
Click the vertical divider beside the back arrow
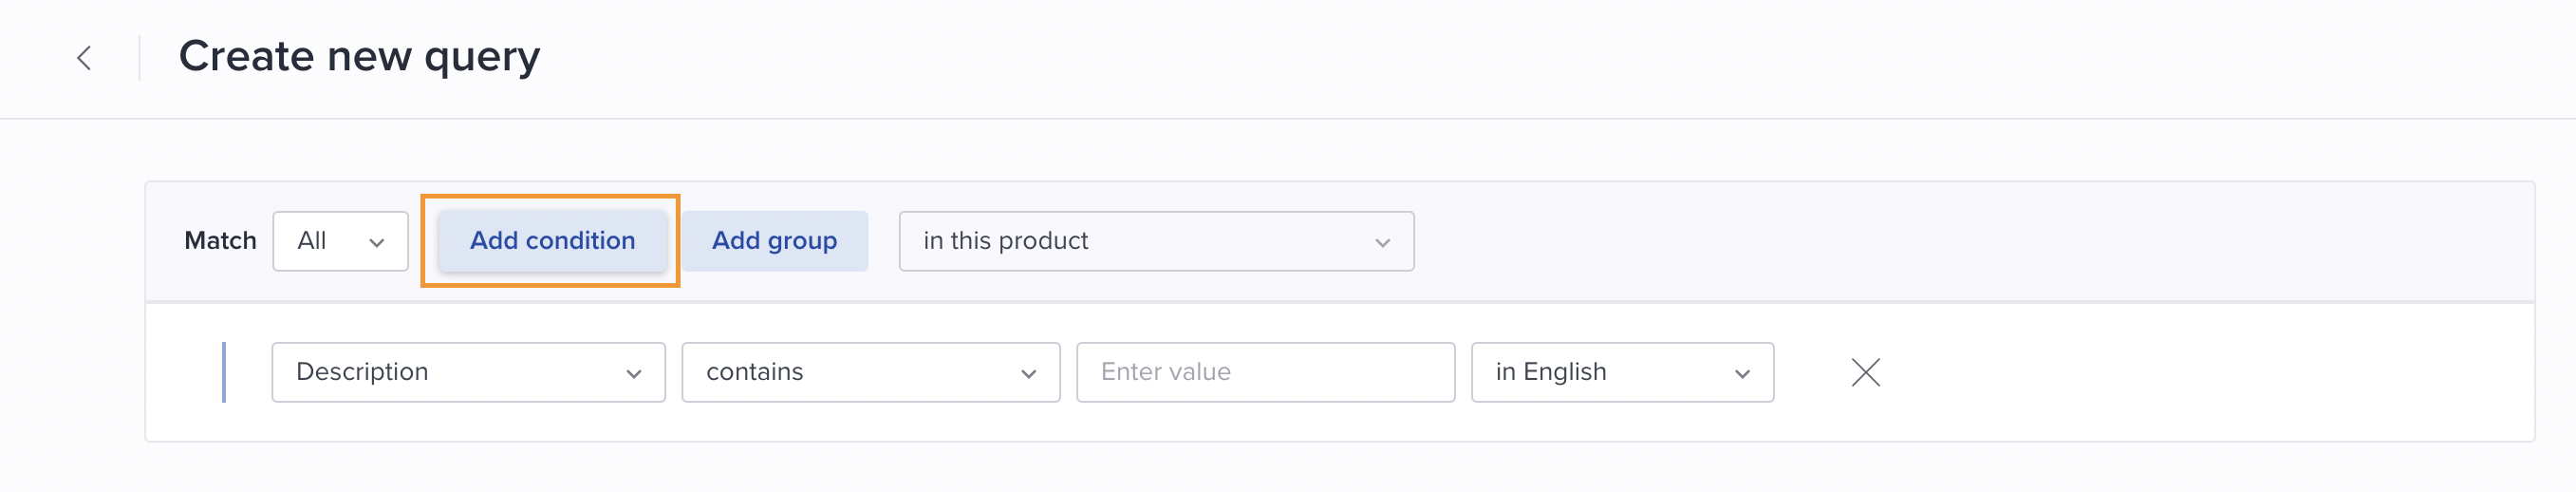[x=139, y=58]
